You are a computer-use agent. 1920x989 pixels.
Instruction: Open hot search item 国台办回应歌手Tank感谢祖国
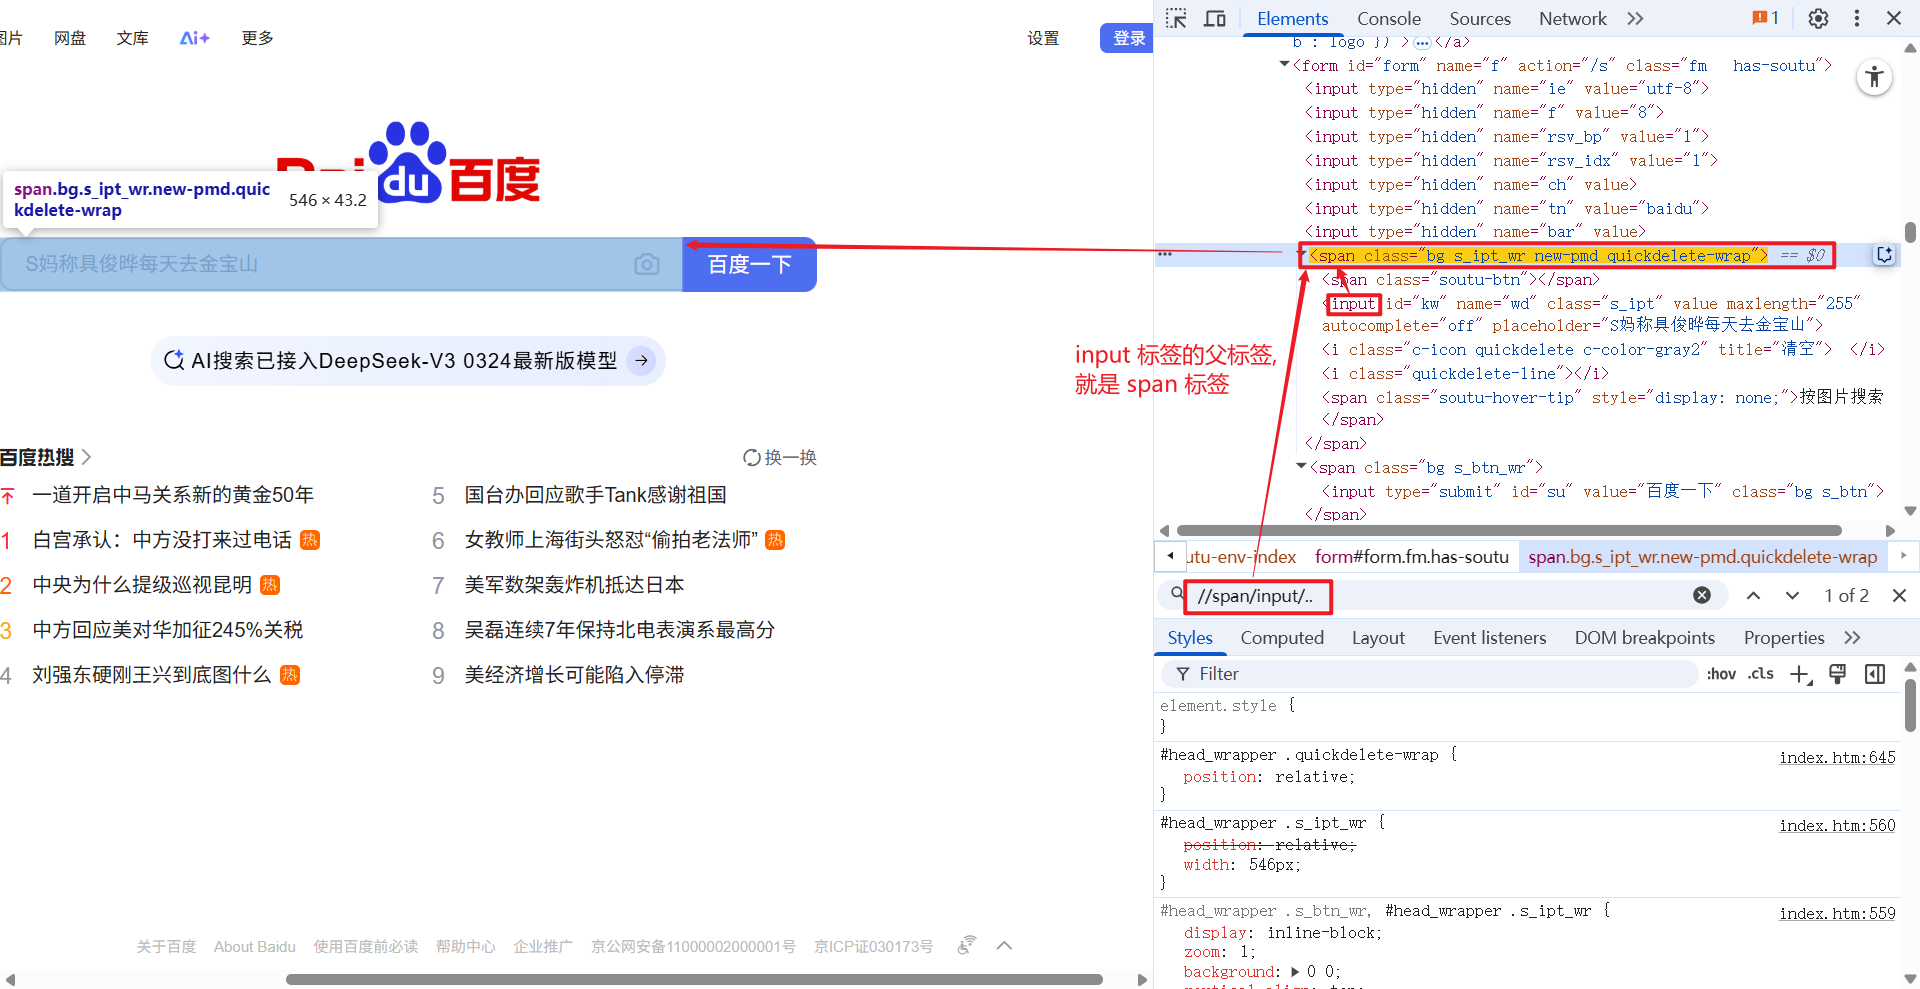pos(595,495)
